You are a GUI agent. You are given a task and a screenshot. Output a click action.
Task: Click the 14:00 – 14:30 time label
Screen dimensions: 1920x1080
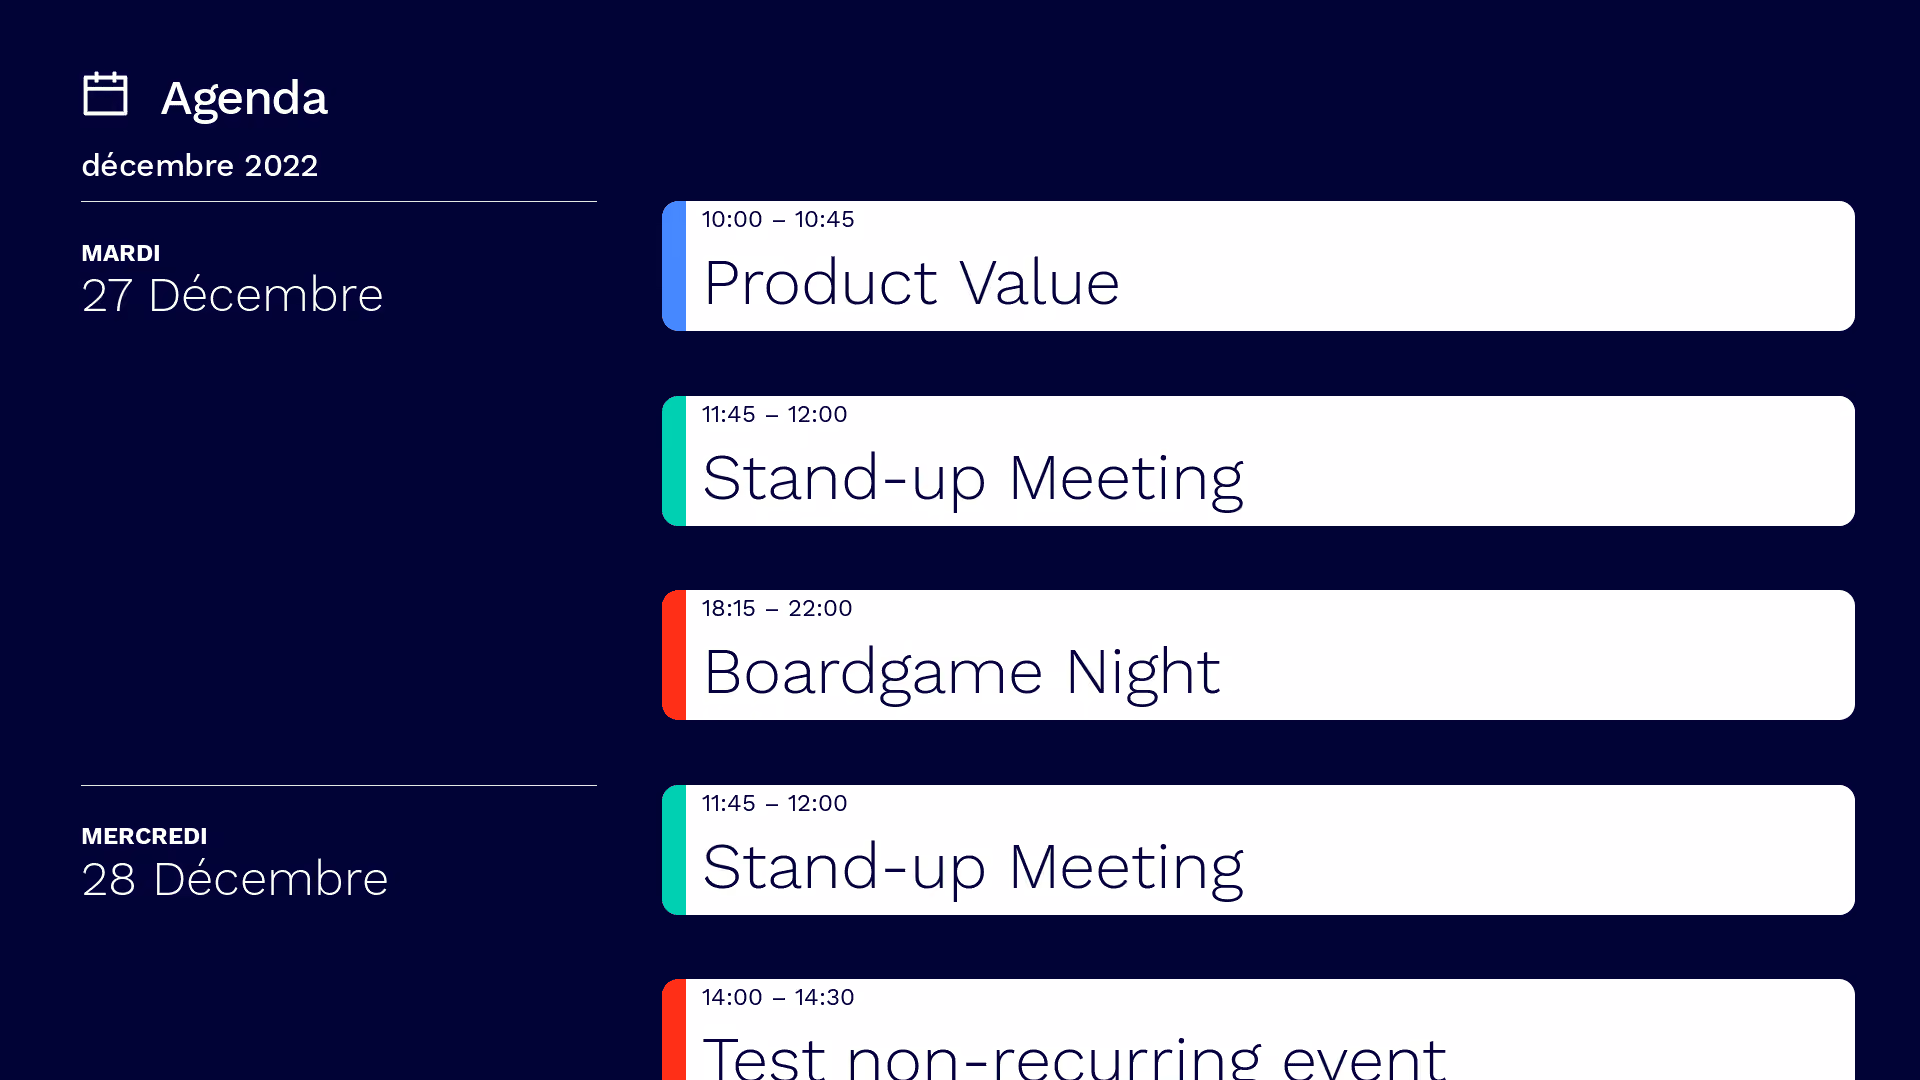pyautogui.click(x=778, y=997)
